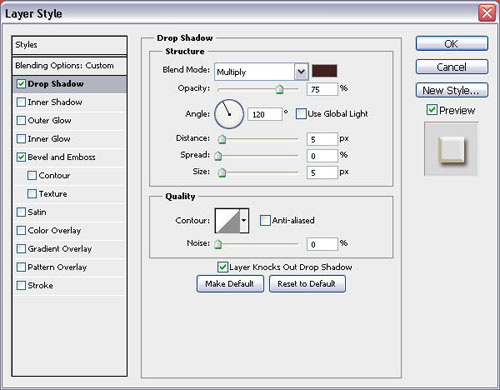This screenshot has height=390, width=500.
Task: Open the New Style dialog
Action: click(452, 90)
